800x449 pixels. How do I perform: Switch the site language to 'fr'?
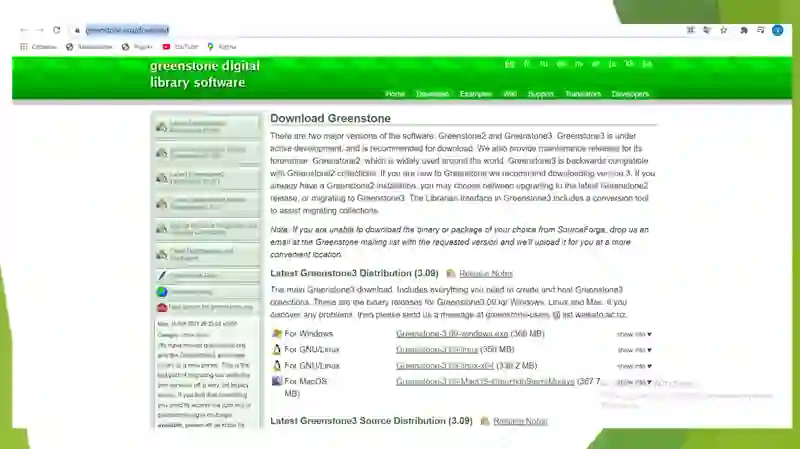coord(527,64)
